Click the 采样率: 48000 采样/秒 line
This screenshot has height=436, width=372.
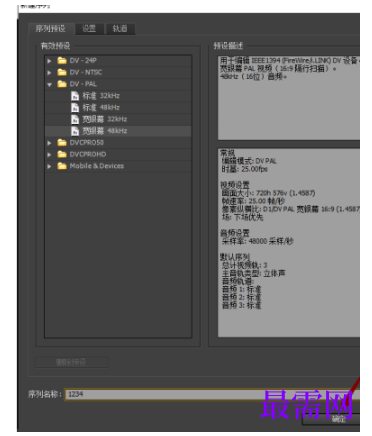coord(257,241)
